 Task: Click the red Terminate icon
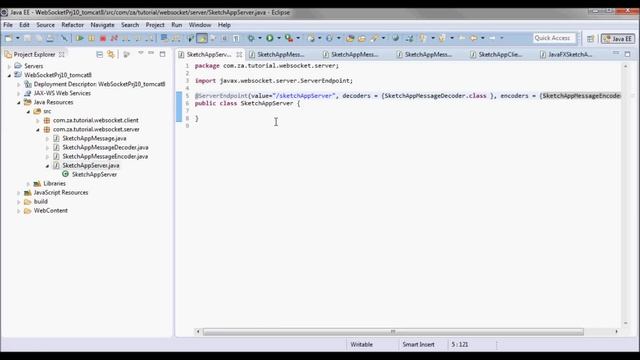pos(103,38)
